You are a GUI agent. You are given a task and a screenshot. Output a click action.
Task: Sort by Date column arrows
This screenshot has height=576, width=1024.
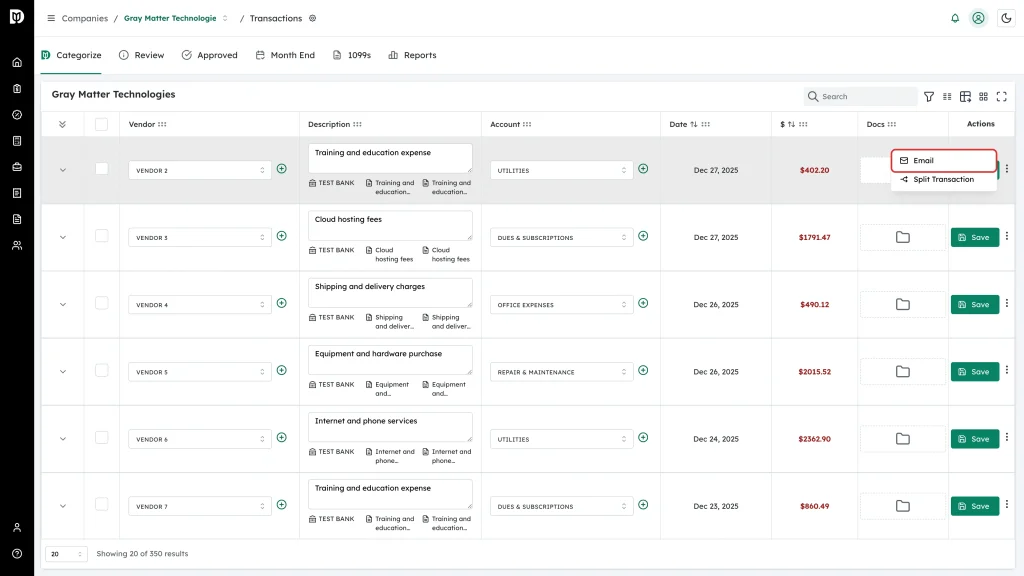(x=694, y=124)
